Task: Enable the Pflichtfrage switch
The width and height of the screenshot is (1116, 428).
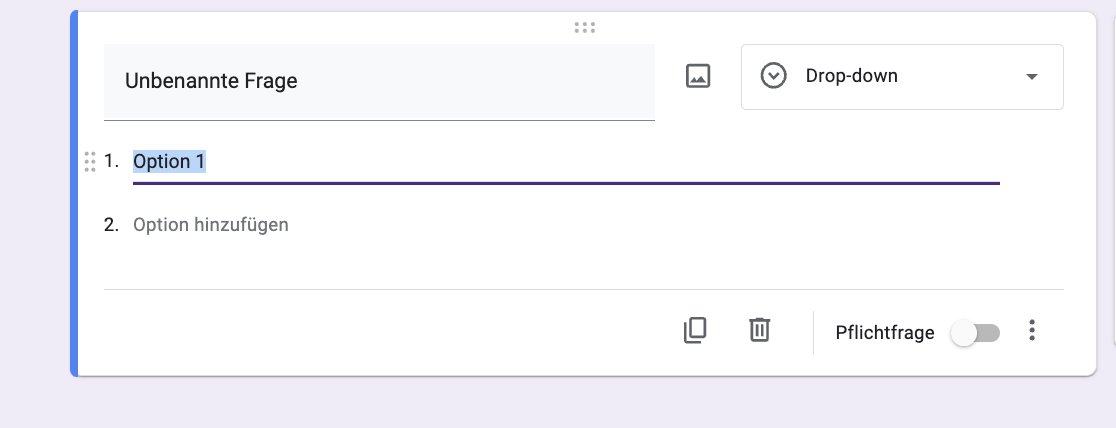Action: click(974, 333)
